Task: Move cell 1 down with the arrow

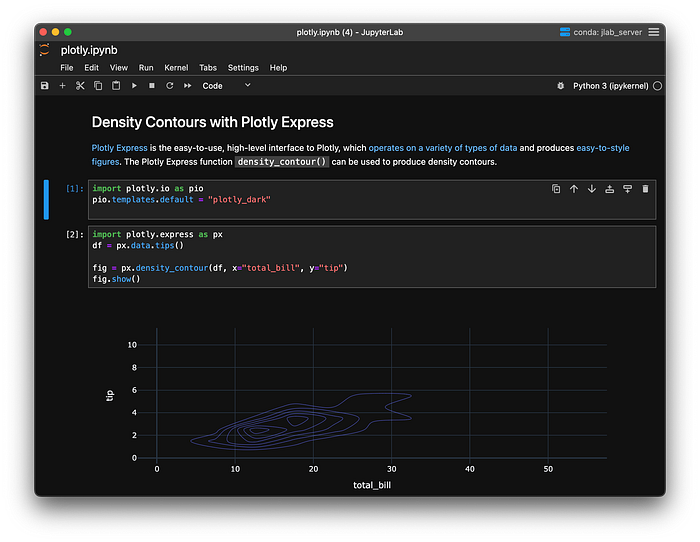Action: click(592, 189)
